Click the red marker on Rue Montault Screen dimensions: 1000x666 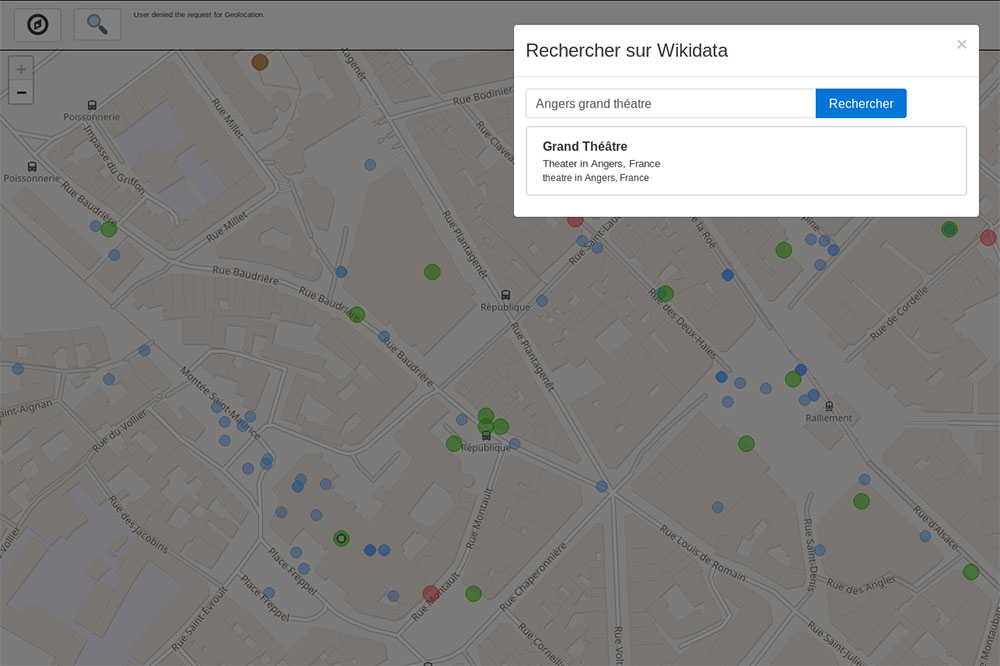pyautogui.click(x=431, y=593)
